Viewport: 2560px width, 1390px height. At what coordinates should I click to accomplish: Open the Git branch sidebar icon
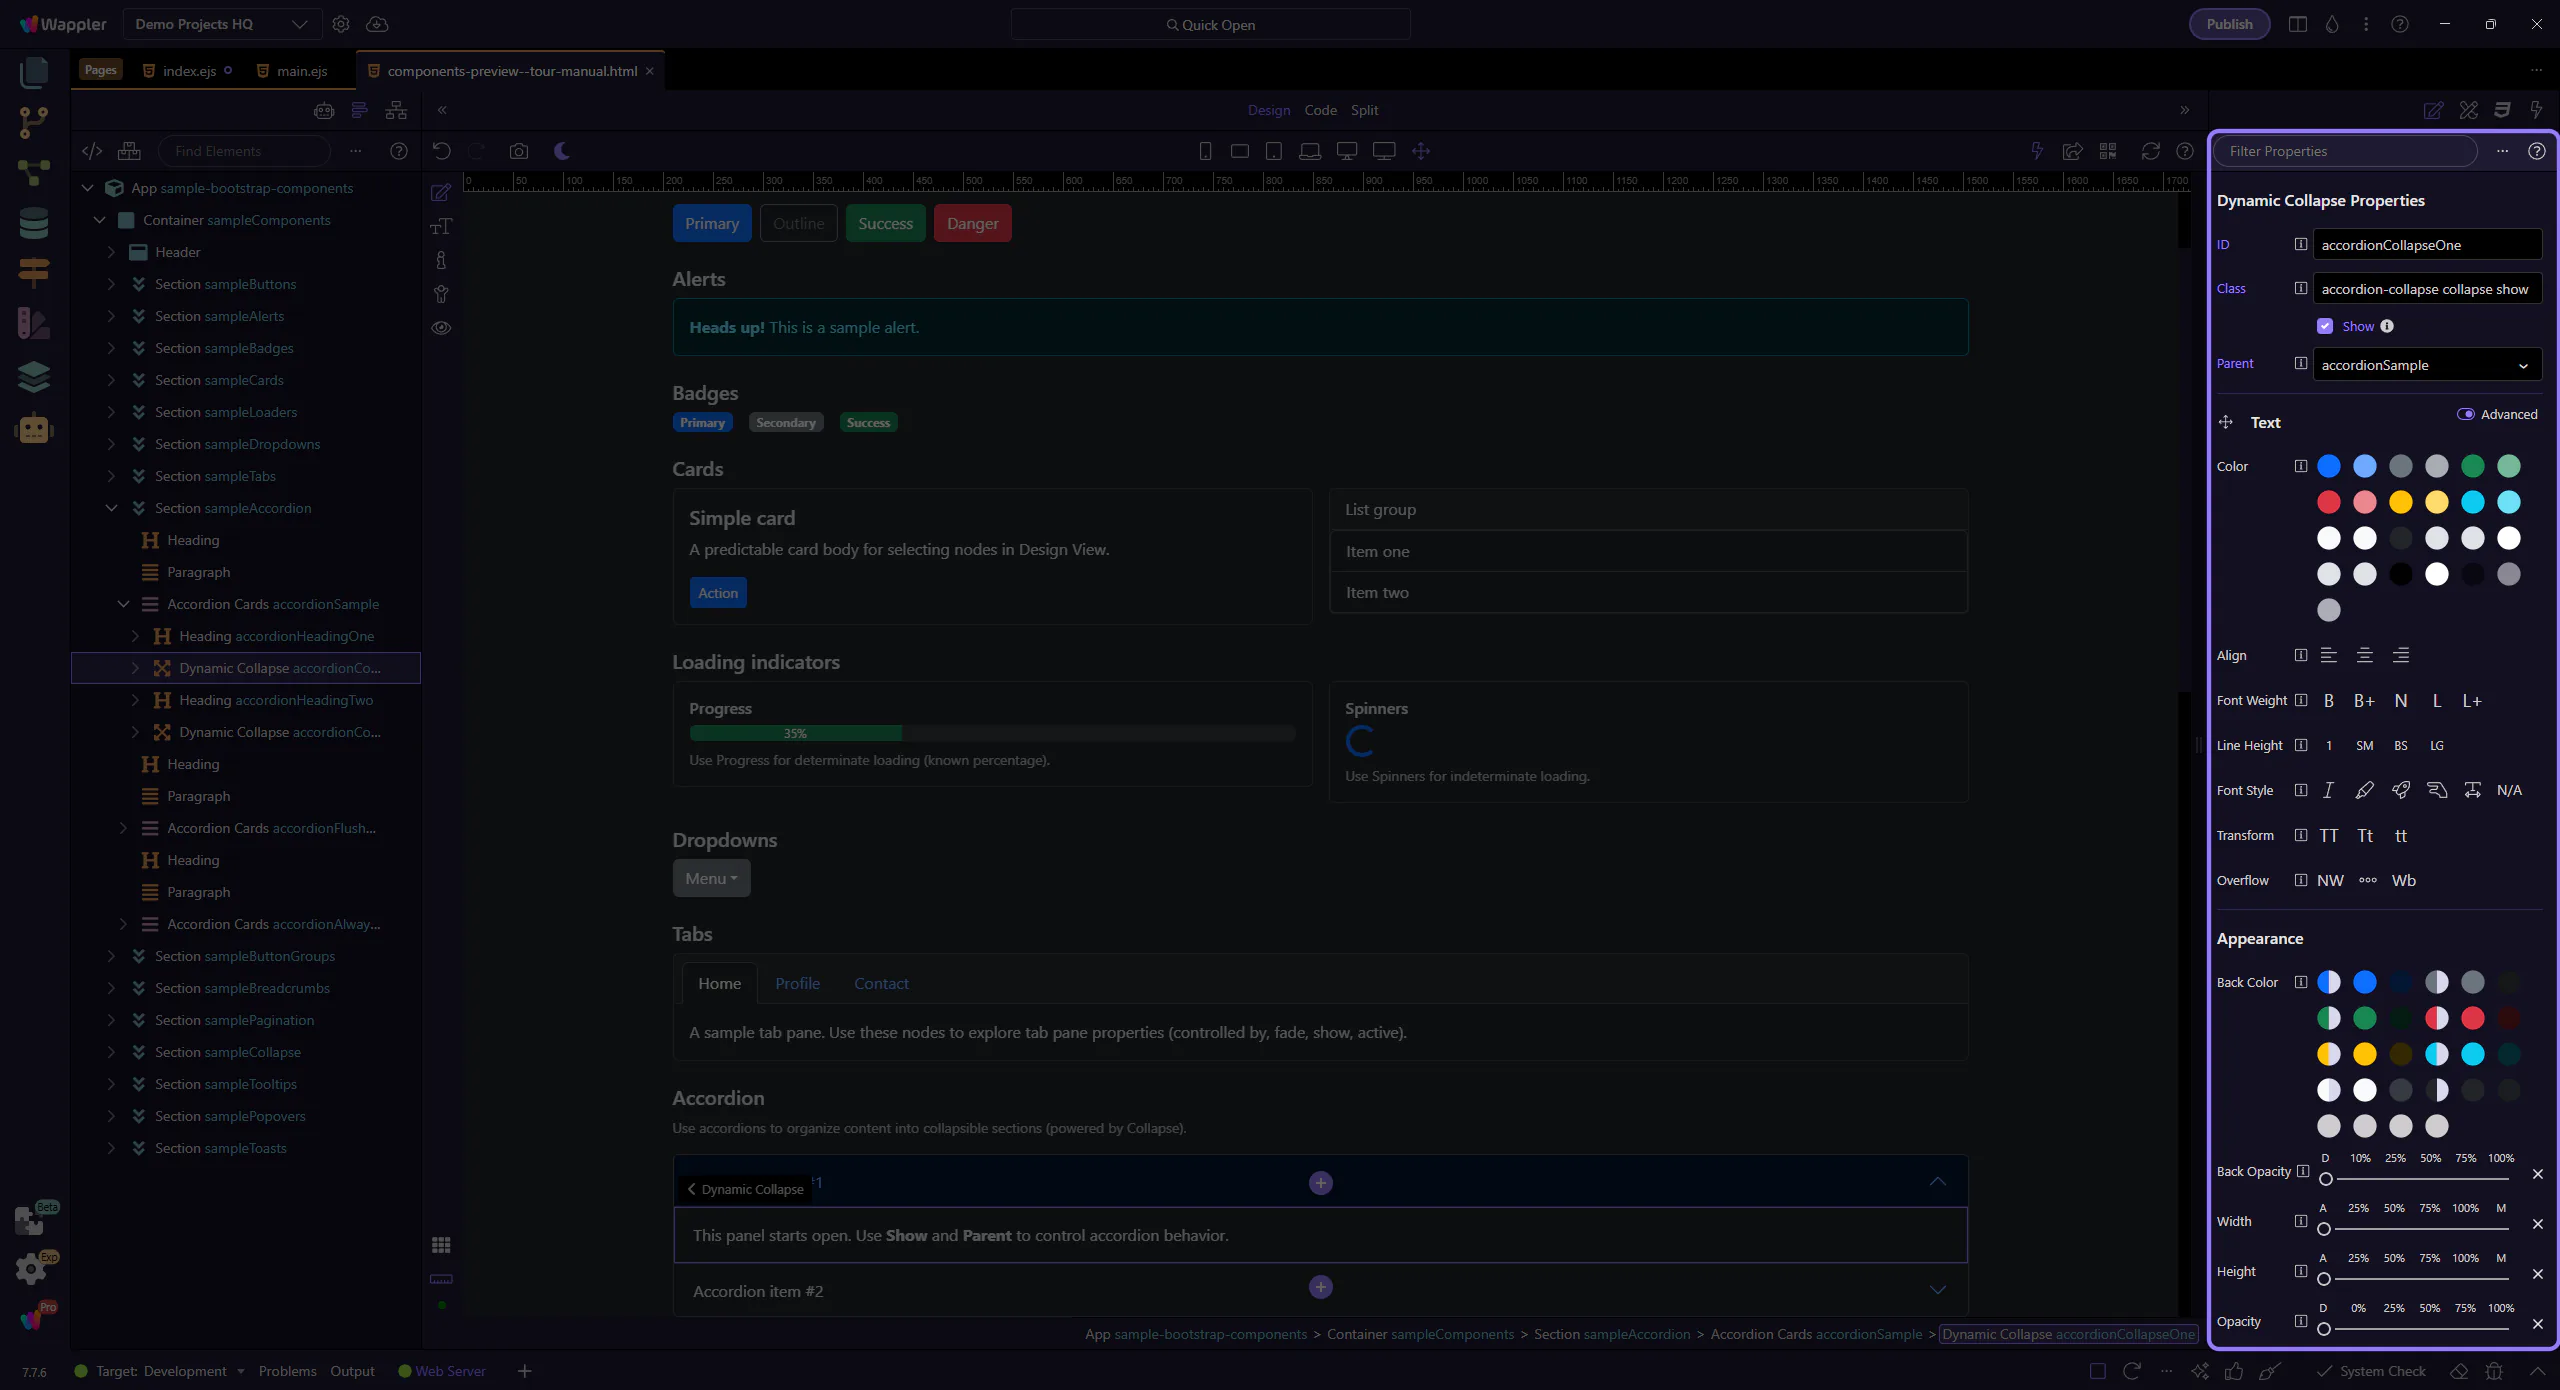pos(33,122)
